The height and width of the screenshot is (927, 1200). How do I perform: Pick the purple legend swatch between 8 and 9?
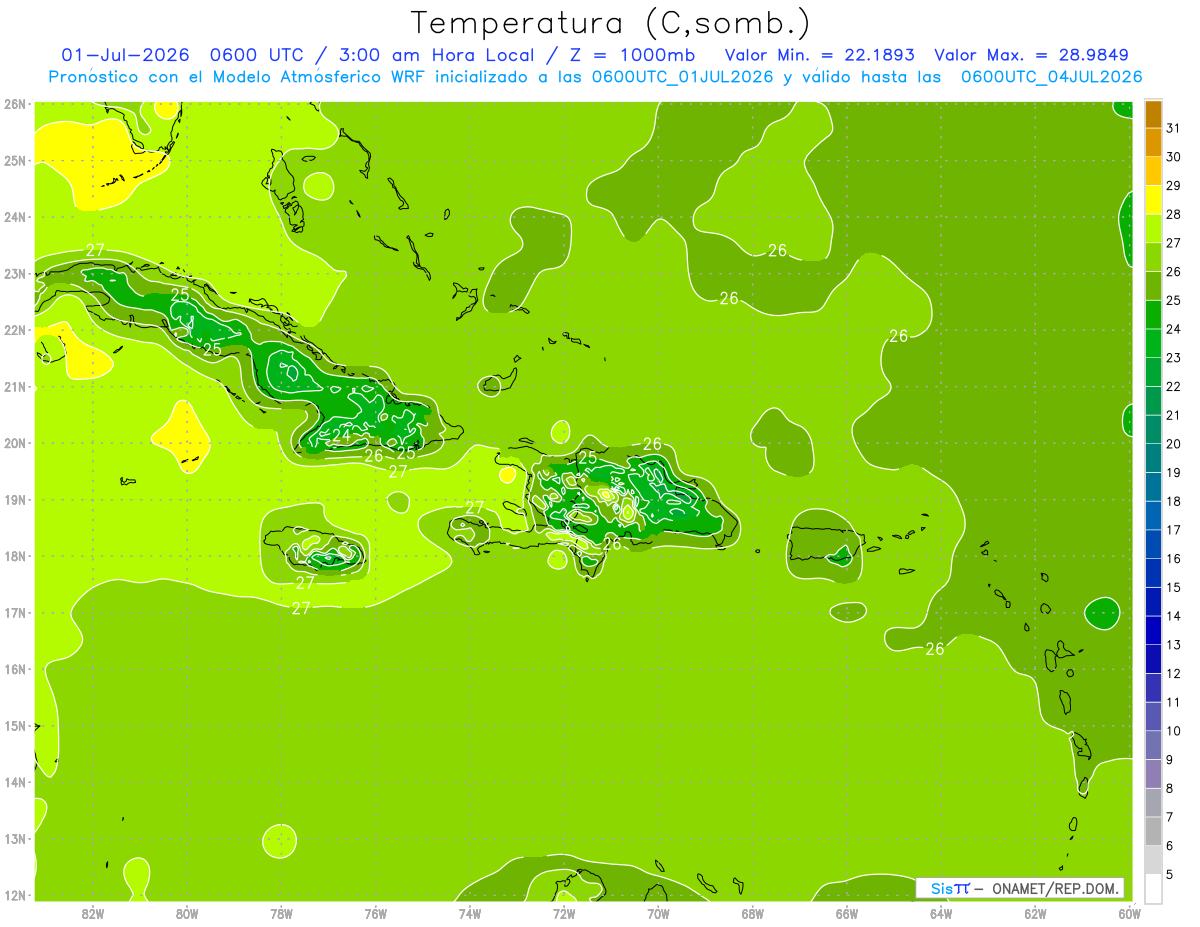pos(1153,774)
